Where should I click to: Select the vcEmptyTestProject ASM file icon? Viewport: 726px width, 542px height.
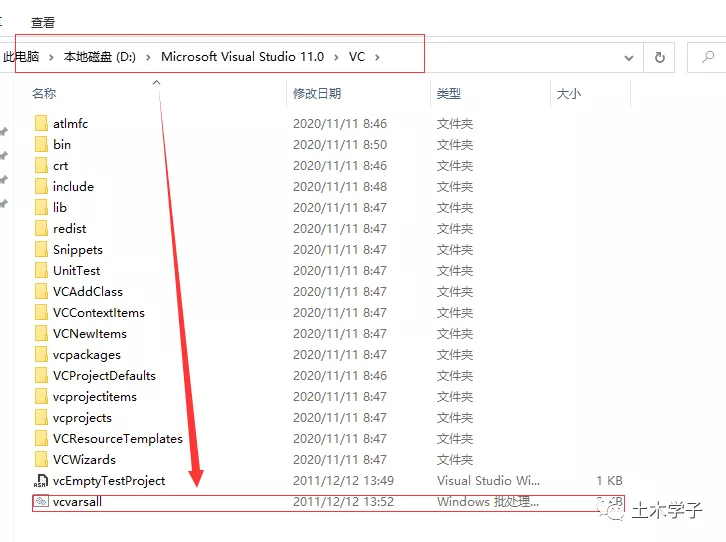[41, 481]
